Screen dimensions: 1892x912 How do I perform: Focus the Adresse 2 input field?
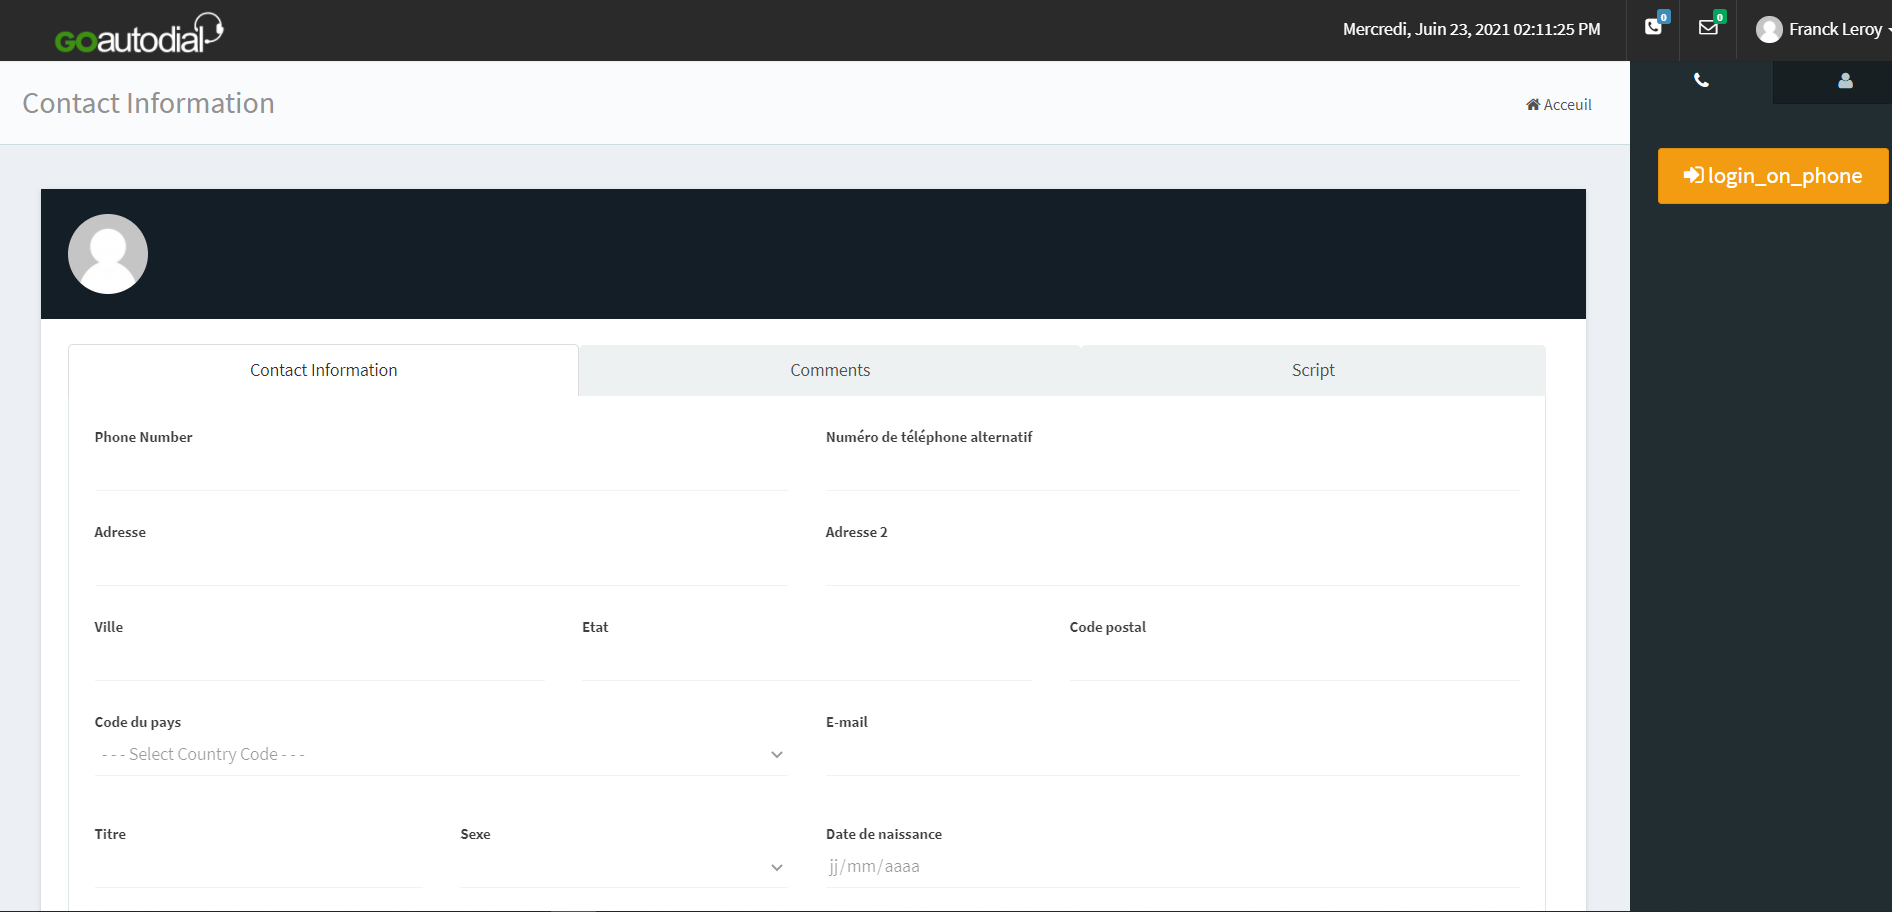1172,566
